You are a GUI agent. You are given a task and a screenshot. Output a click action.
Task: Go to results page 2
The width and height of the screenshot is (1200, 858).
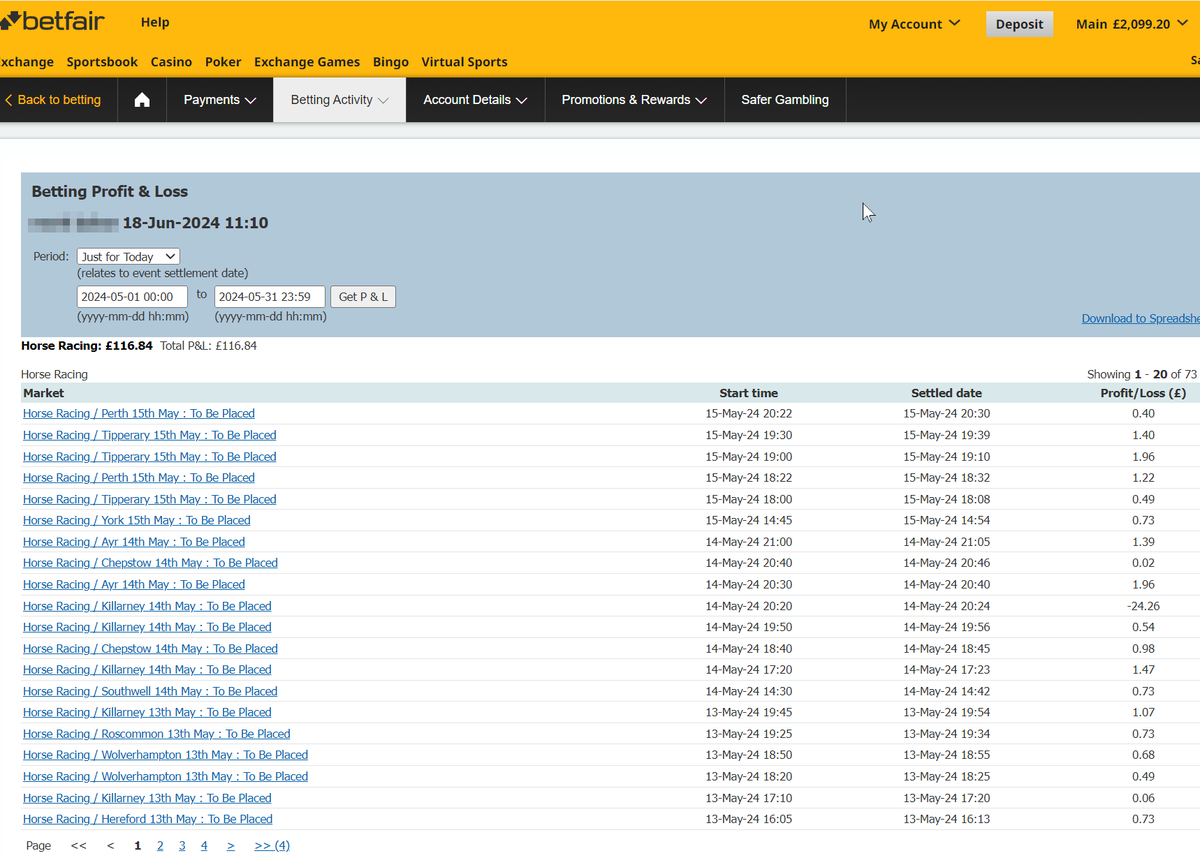160,846
